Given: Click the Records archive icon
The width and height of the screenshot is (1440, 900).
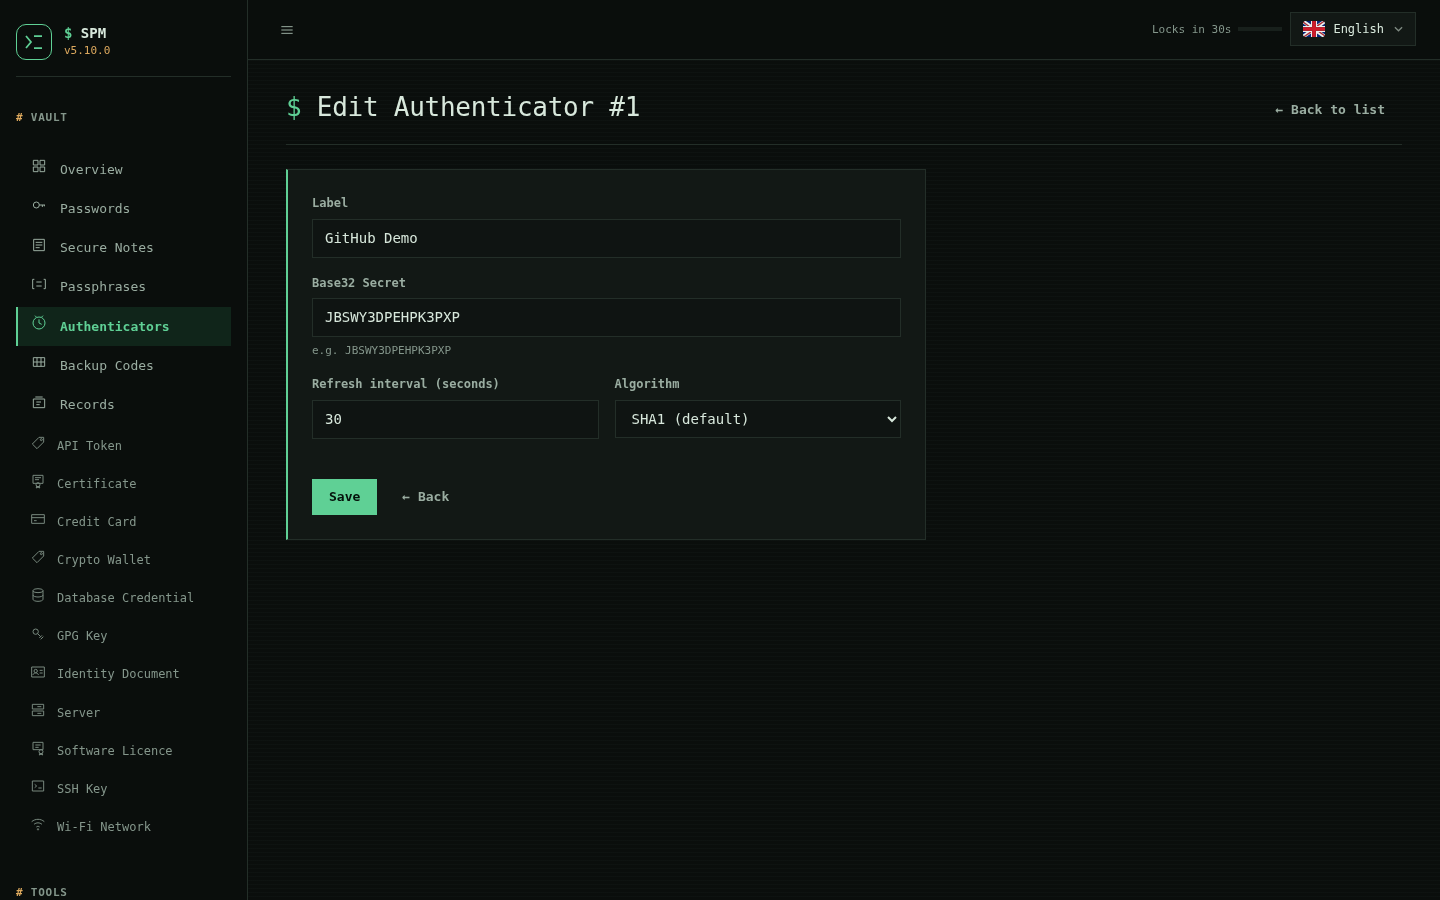Looking at the screenshot, I should 39,402.
